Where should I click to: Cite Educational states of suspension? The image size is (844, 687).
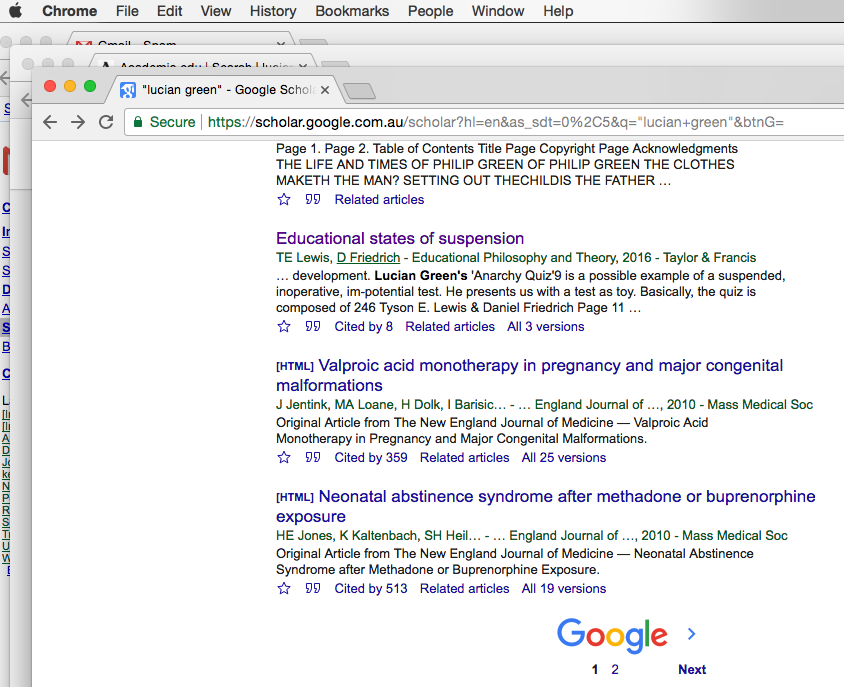click(x=313, y=327)
